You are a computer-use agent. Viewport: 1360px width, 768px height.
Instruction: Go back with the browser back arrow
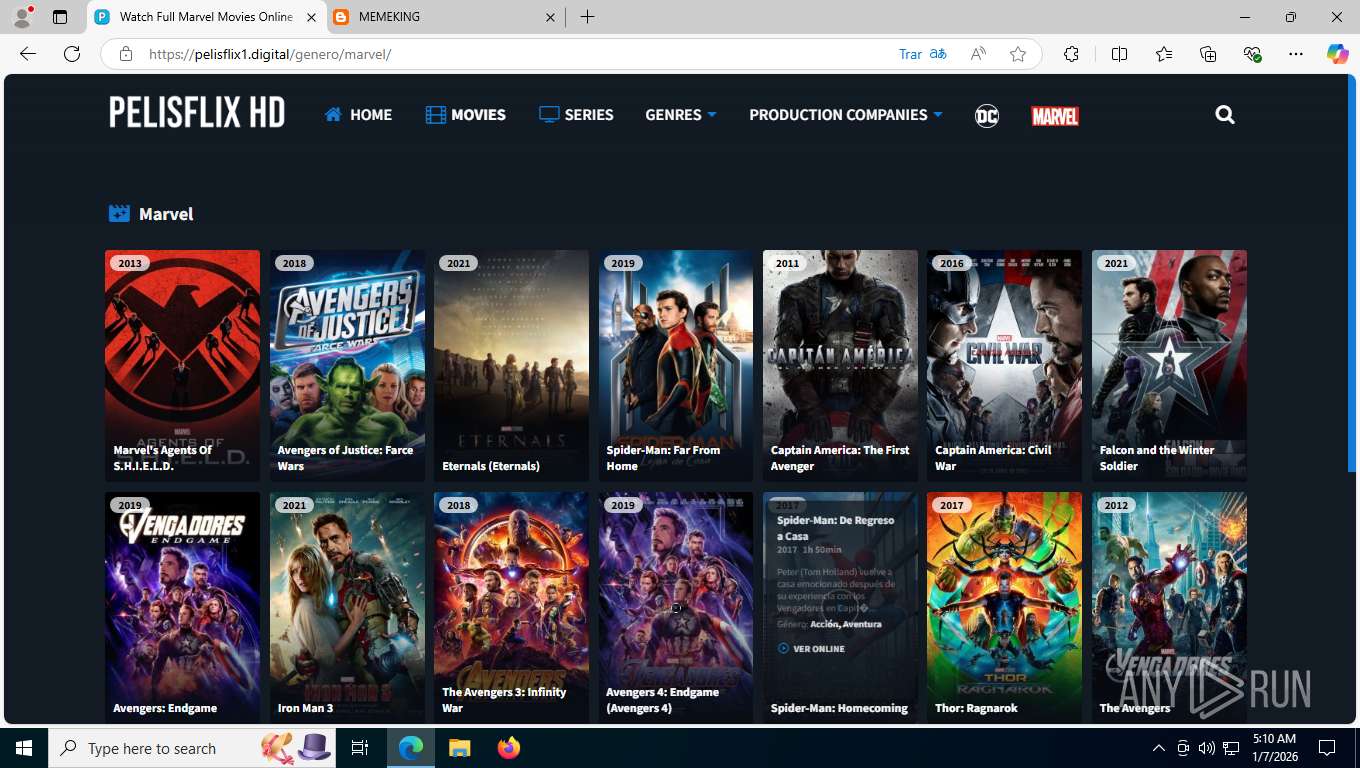[28, 54]
